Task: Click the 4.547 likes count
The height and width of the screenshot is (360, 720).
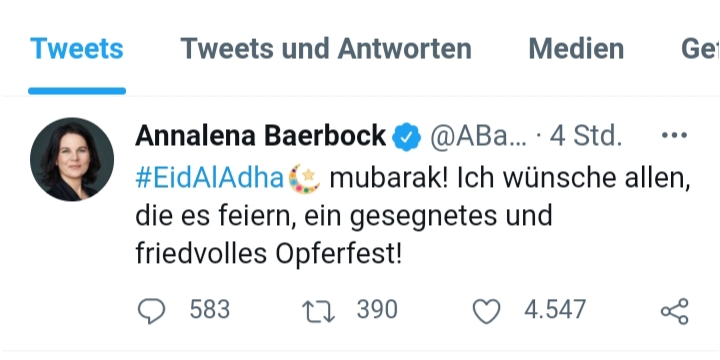Action: (x=555, y=309)
